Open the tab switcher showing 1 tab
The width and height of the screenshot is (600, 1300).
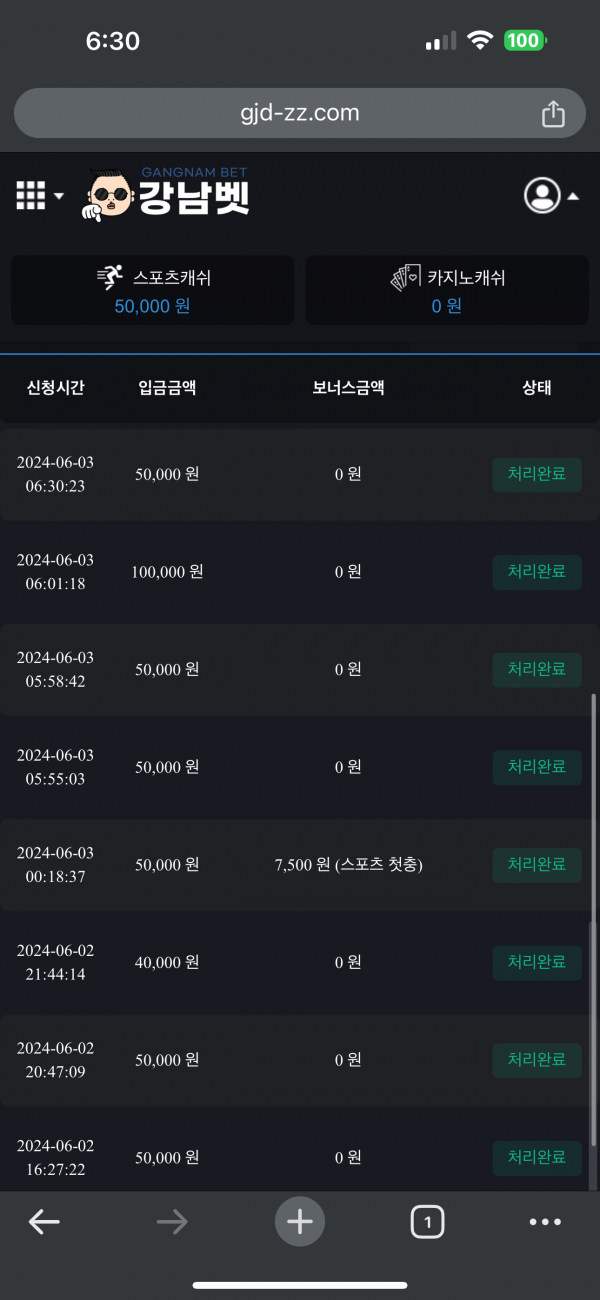(427, 1221)
